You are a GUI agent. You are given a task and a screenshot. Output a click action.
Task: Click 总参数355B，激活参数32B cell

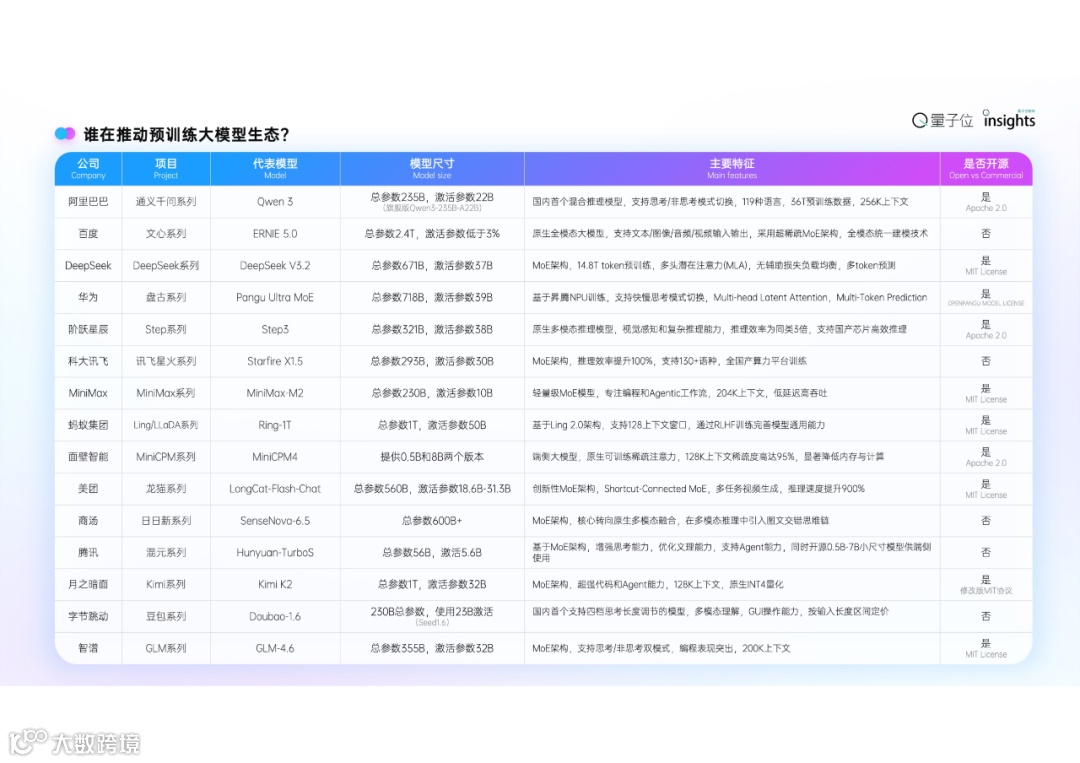(432, 648)
